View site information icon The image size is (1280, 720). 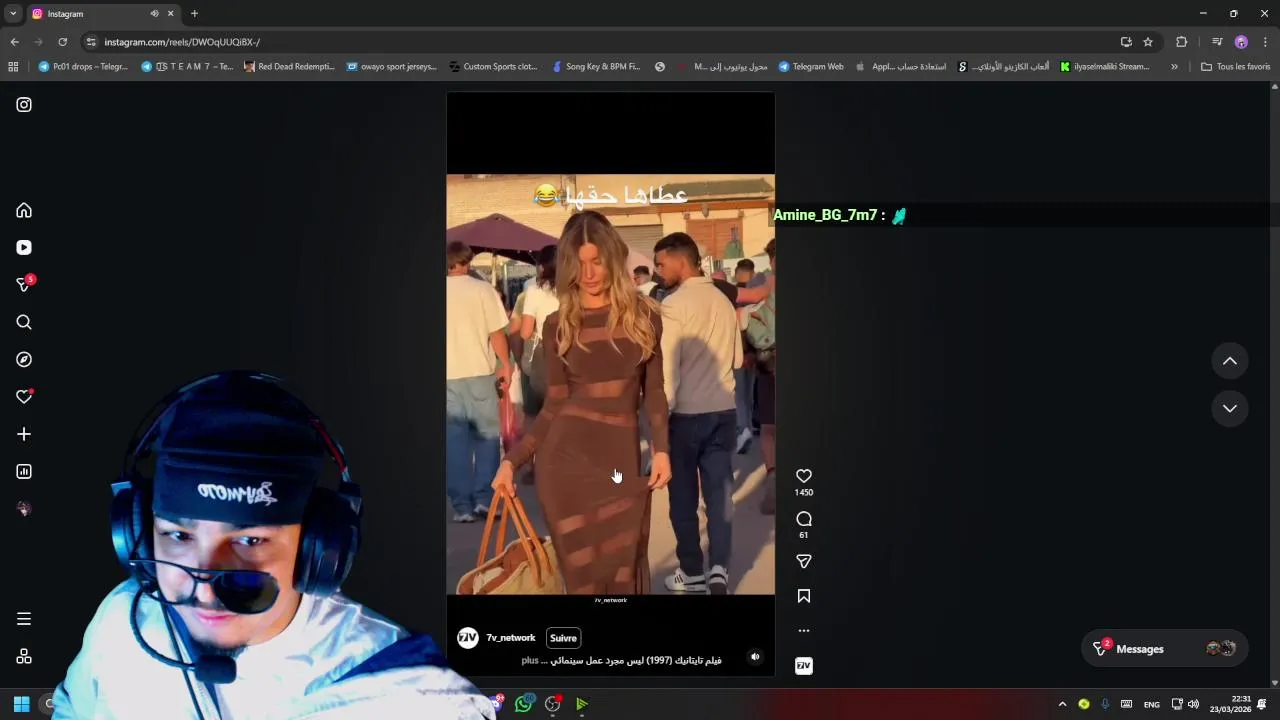click(x=91, y=42)
